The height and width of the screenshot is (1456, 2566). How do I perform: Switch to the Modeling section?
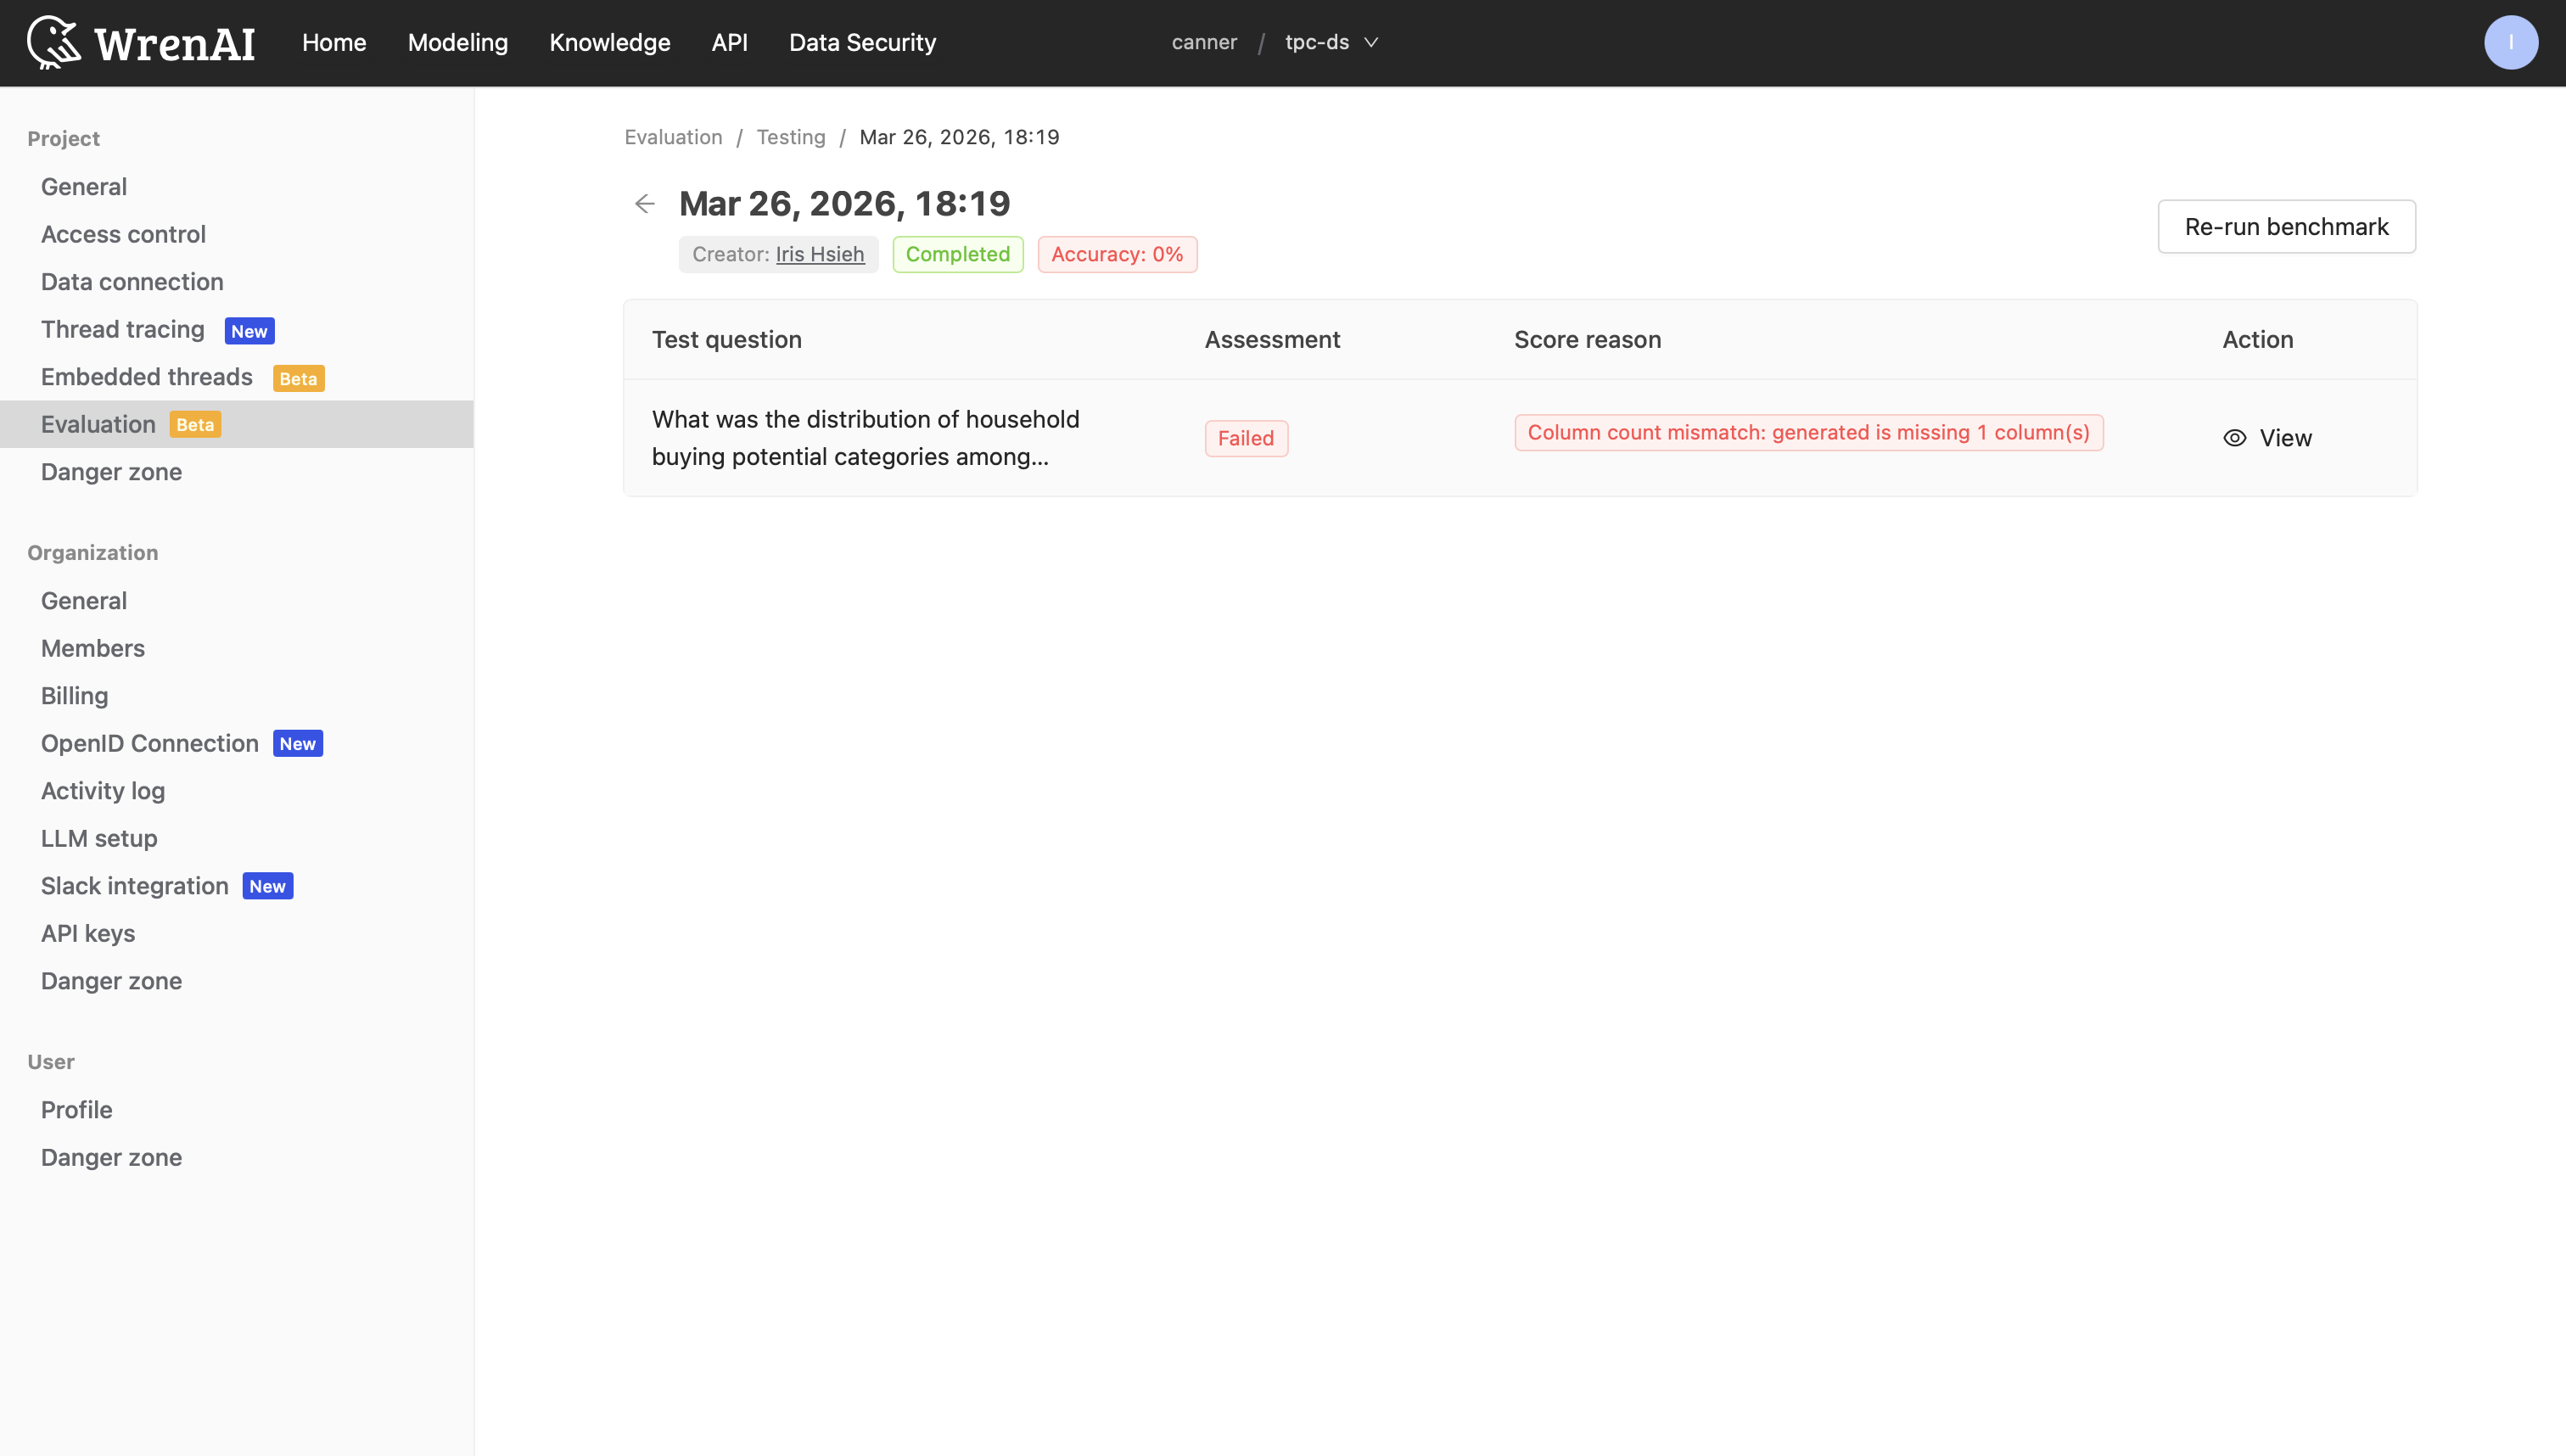[x=457, y=42]
